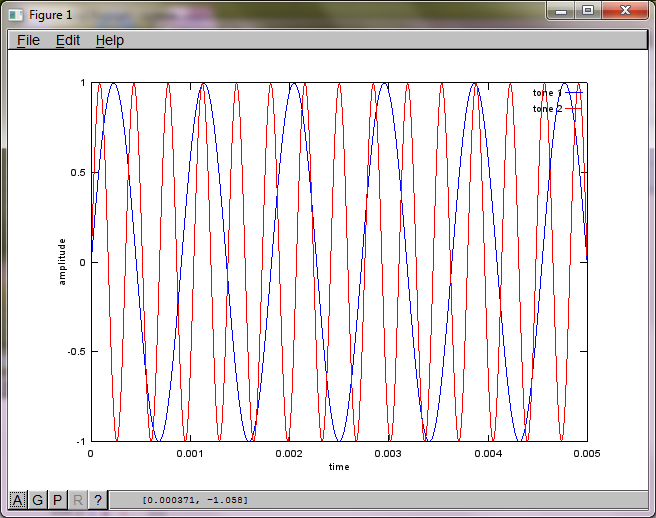Click the 'tone 1' legend label
This screenshot has width=656, height=518.
(547, 92)
